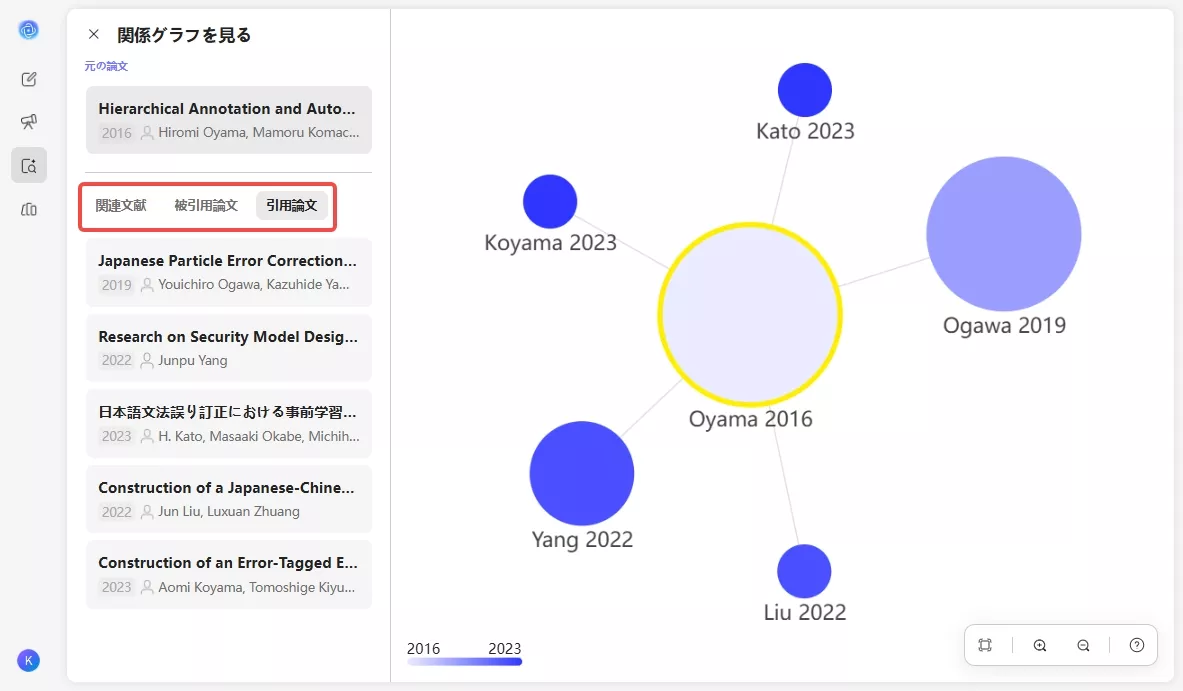Zoom in on the graph using the magnifier-plus icon

pos(1040,645)
